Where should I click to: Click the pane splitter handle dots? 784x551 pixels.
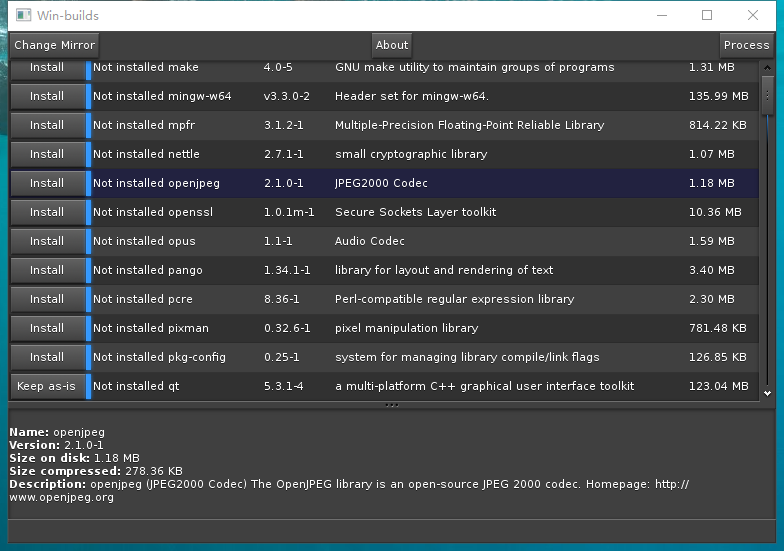point(392,405)
